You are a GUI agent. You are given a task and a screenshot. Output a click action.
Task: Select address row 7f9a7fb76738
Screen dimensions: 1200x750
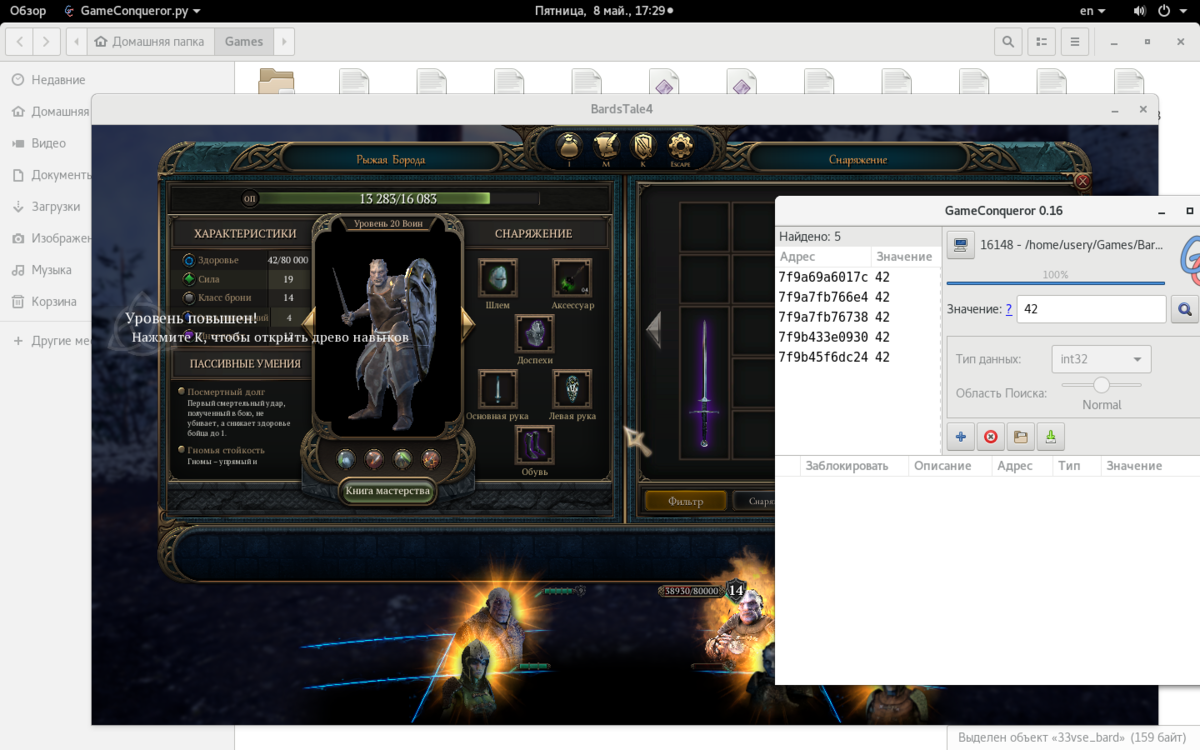point(858,317)
